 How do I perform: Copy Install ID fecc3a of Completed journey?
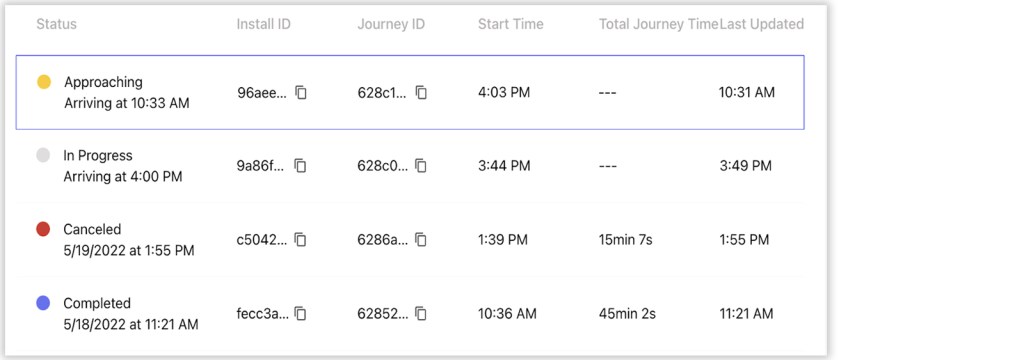[300, 314]
